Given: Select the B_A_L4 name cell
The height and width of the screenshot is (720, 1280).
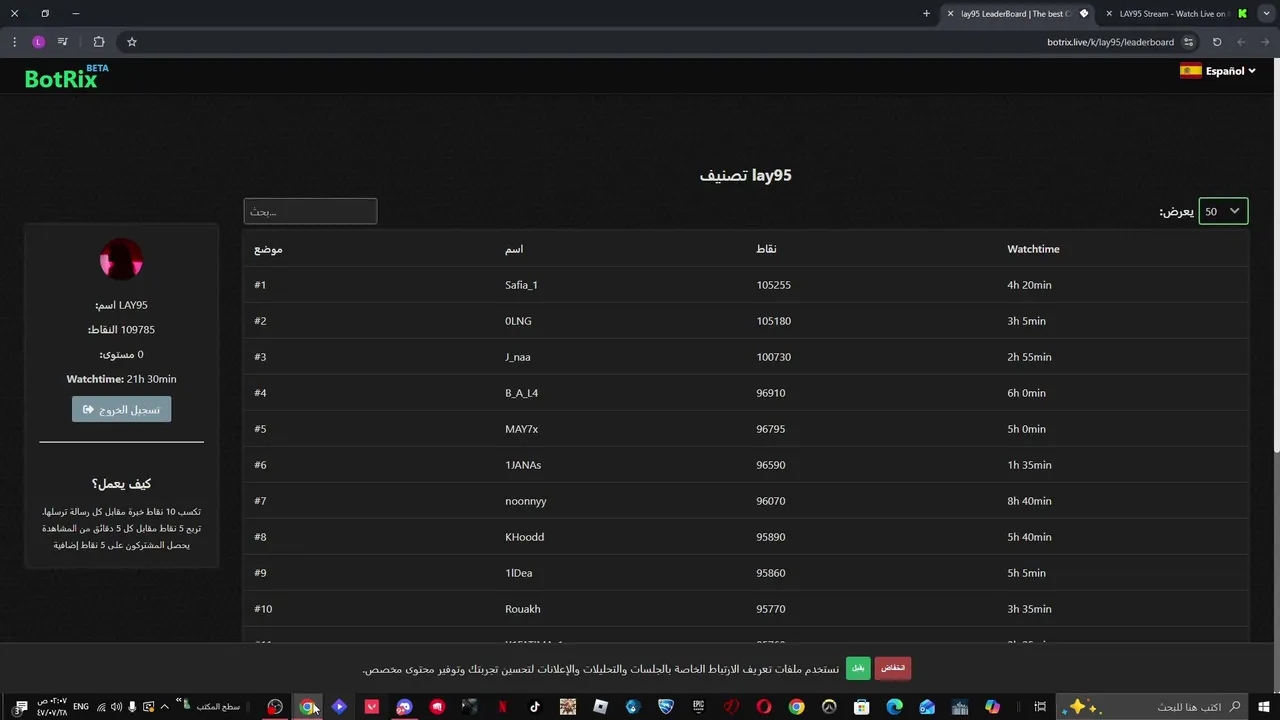Looking at the screenshot, I should point(522,393).
